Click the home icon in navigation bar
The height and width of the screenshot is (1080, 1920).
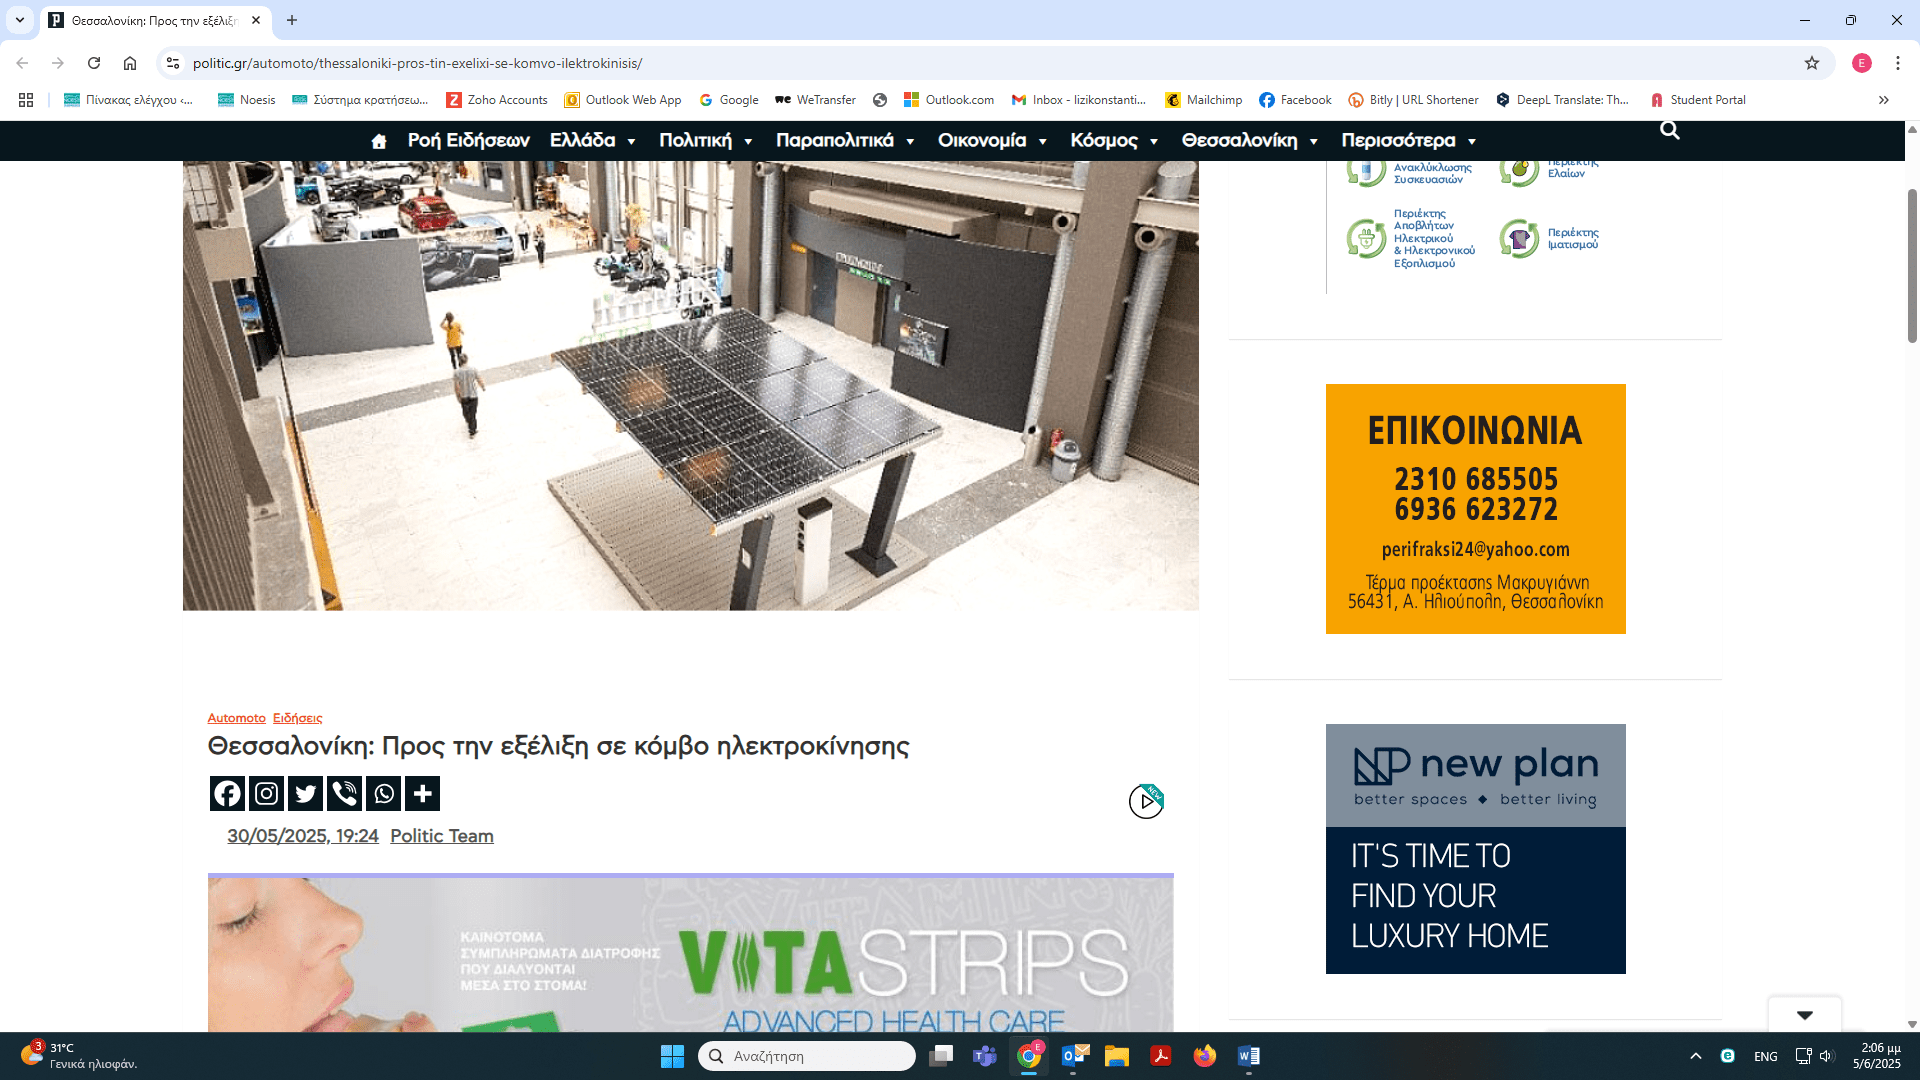378,141
